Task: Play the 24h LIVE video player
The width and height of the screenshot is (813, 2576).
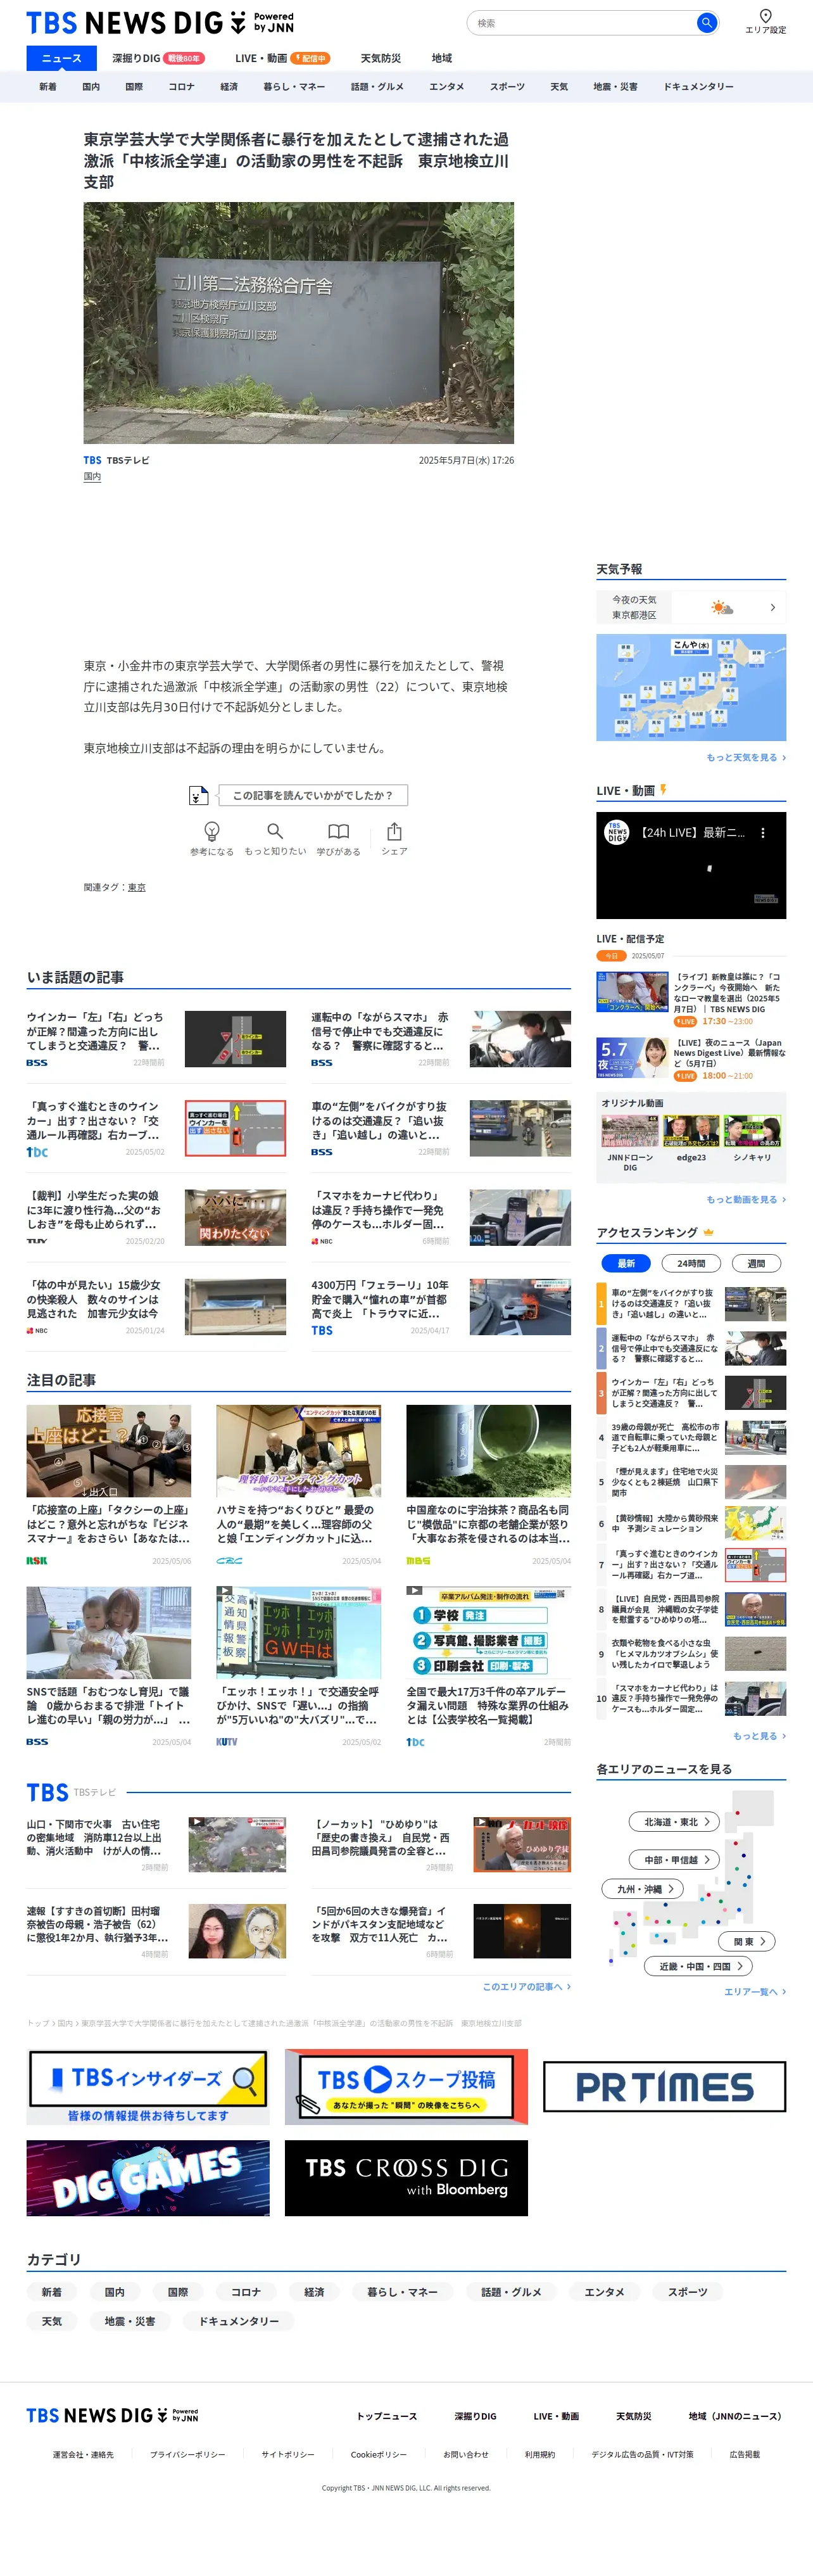Action: 691,865
